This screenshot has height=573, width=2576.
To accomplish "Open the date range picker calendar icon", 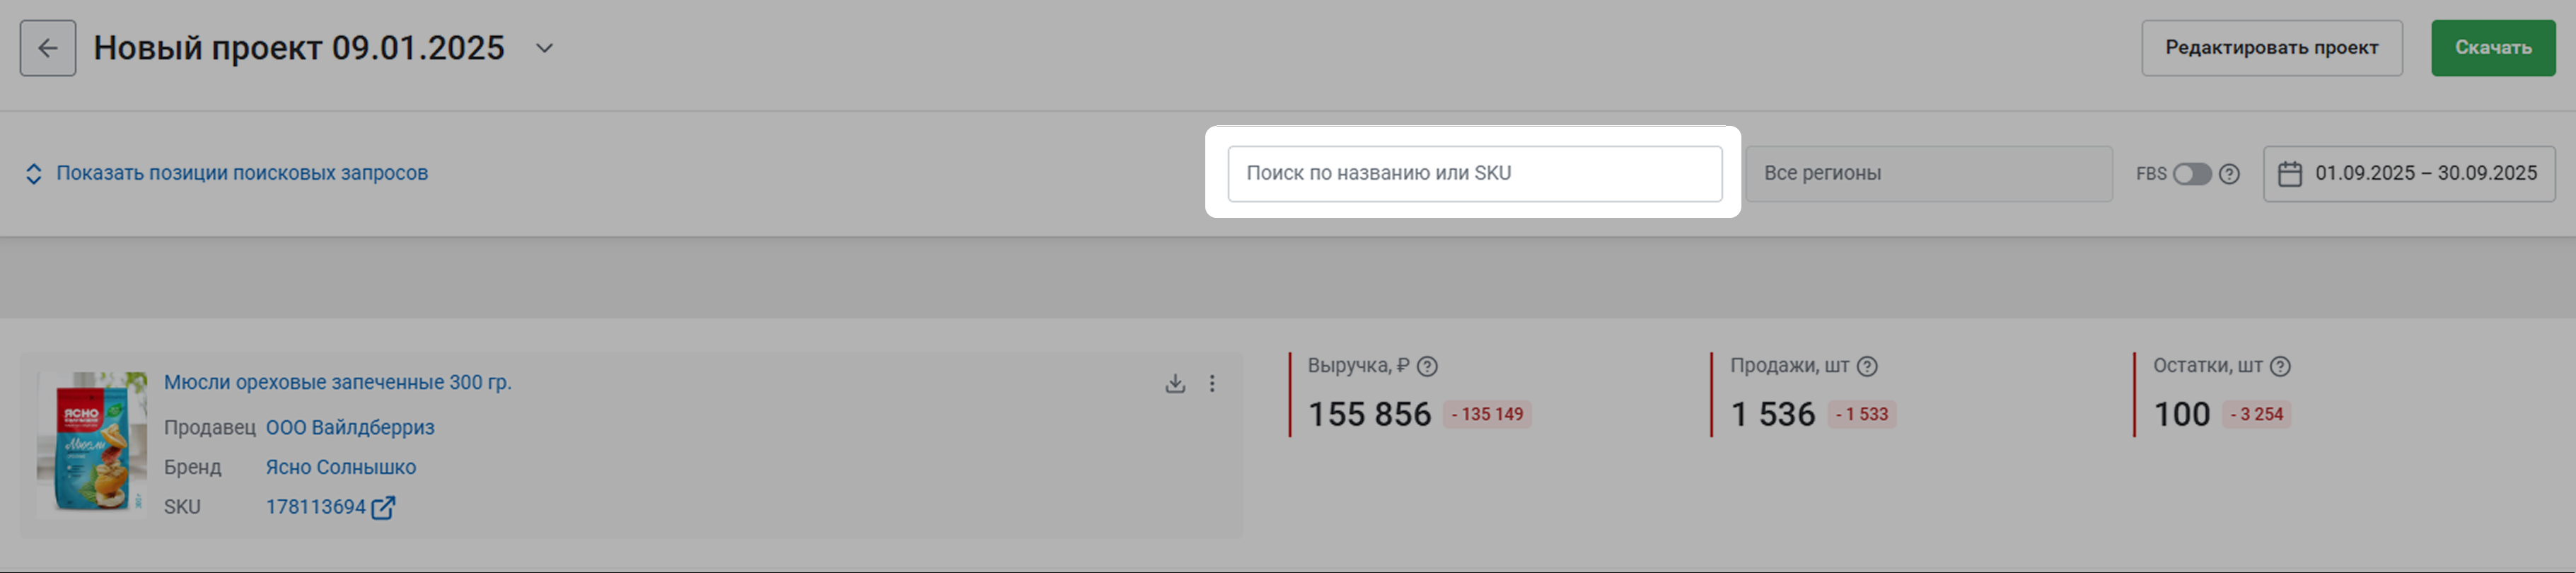I will point(2289,174).
